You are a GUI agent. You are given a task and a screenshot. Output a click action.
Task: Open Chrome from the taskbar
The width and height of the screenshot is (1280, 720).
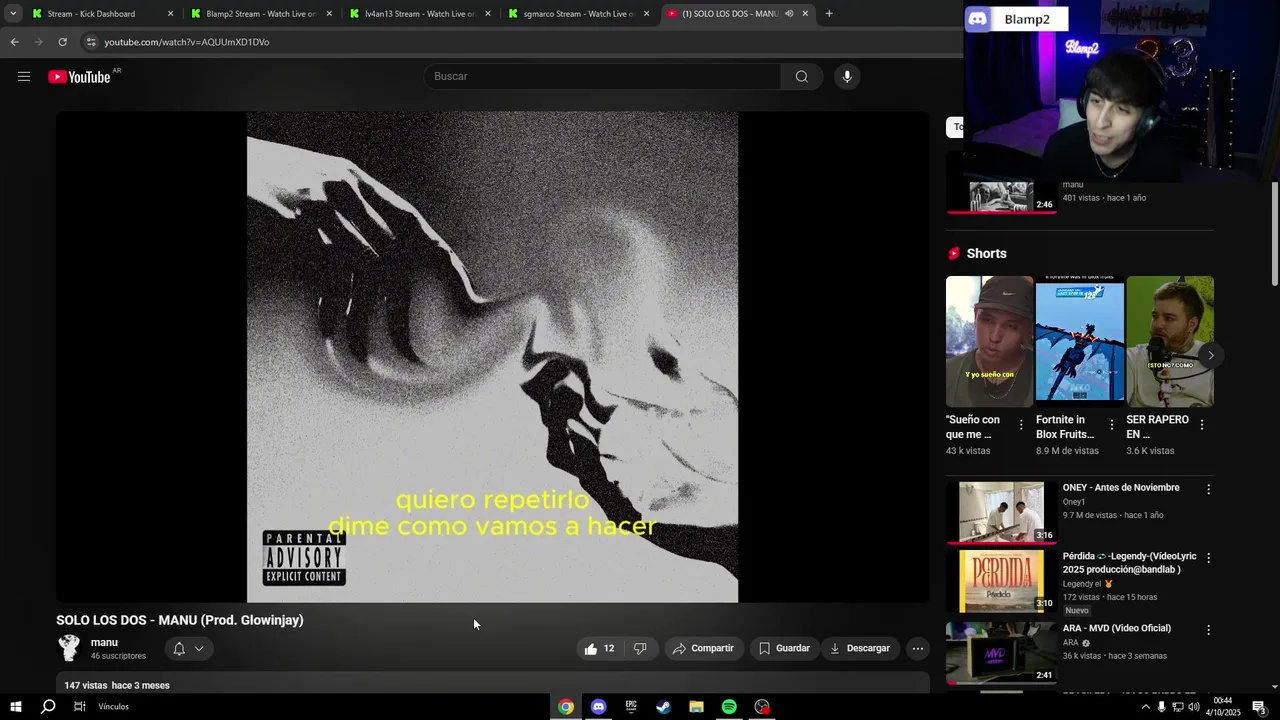coord(566,707)
